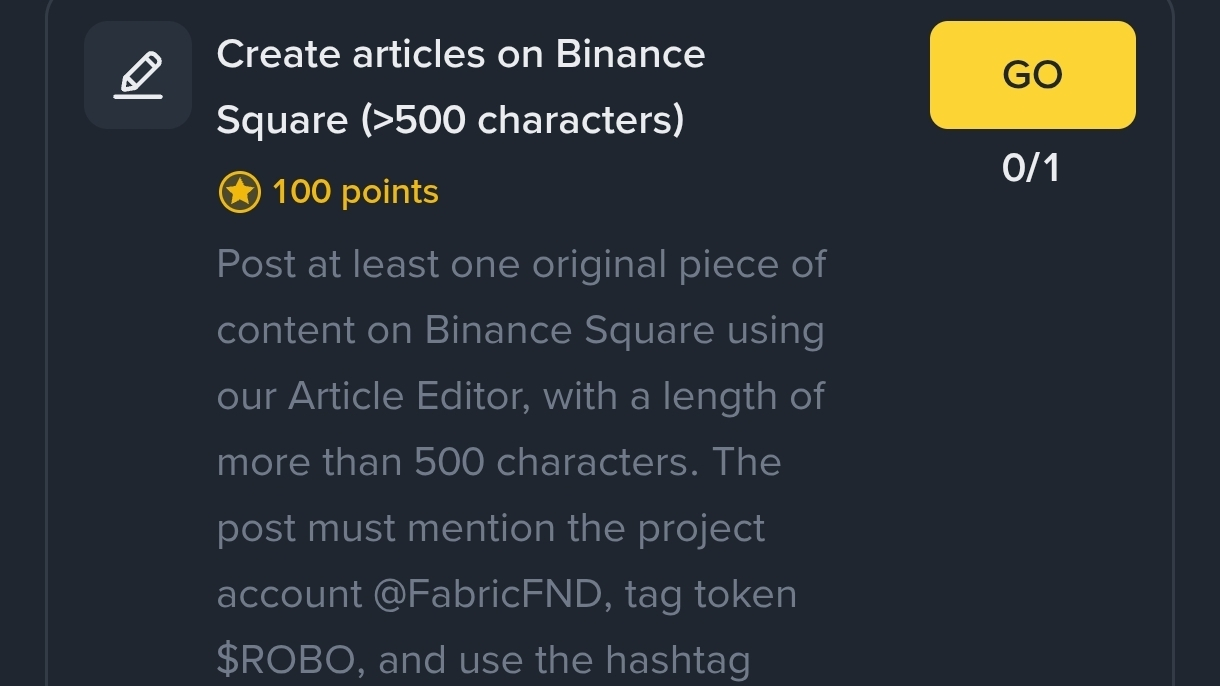The image size is (1220, 686).
Task: Click the 'Create articles on Binance' title
Action: click(460, 54)
